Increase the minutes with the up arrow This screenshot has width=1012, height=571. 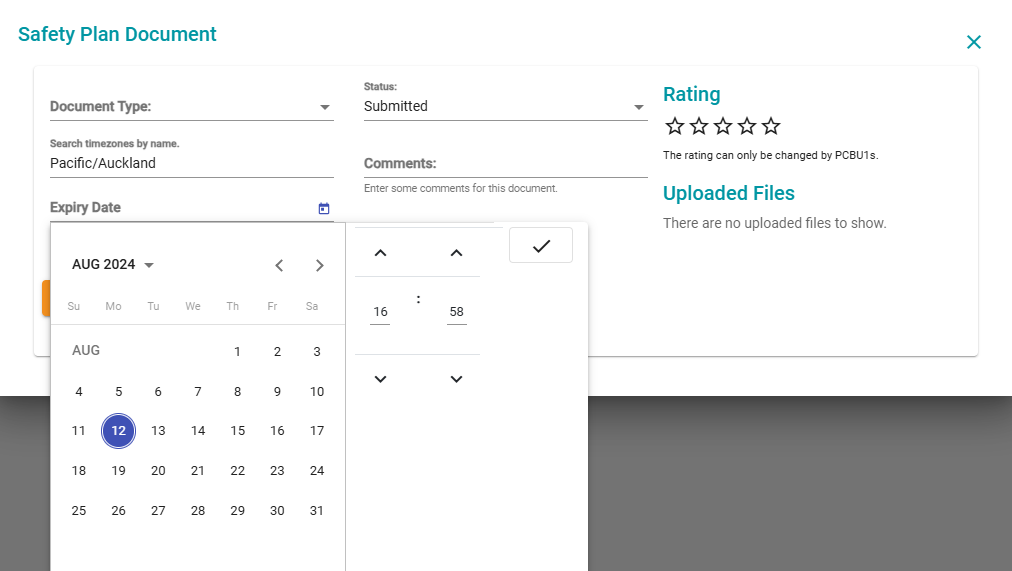(456, 253)
